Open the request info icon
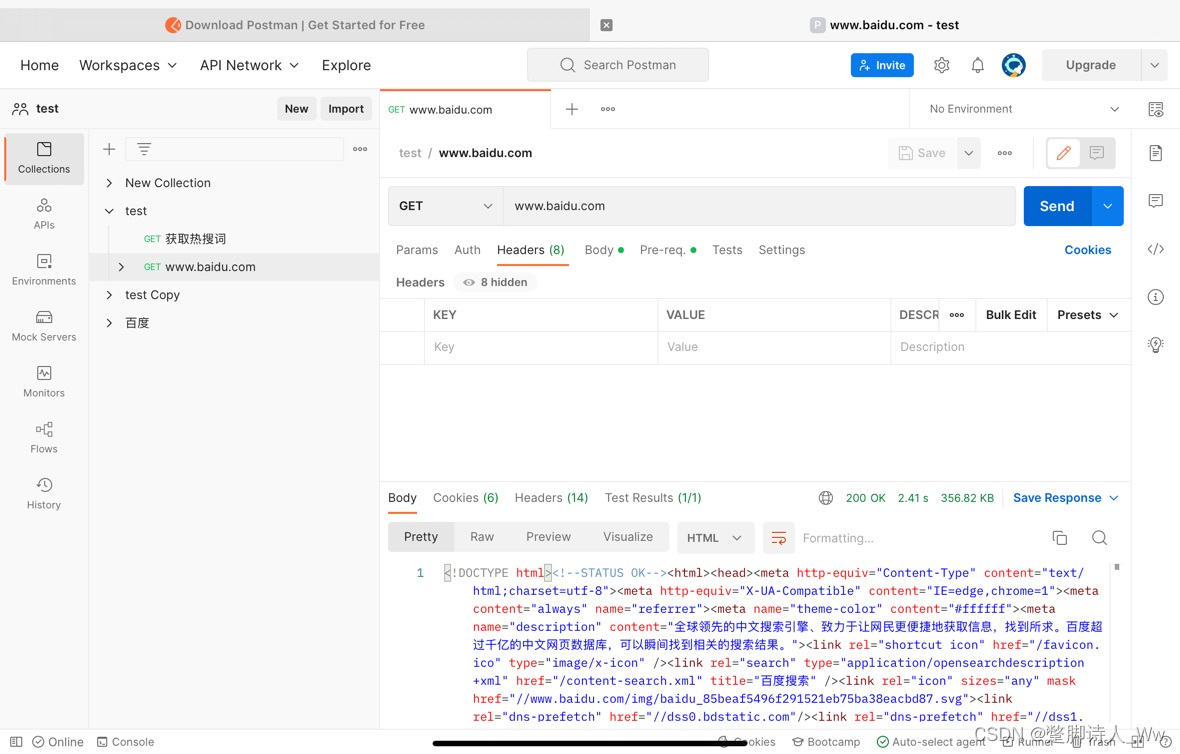The height and width of the screenshot is (754, 1180). (x=1156, y=297)
